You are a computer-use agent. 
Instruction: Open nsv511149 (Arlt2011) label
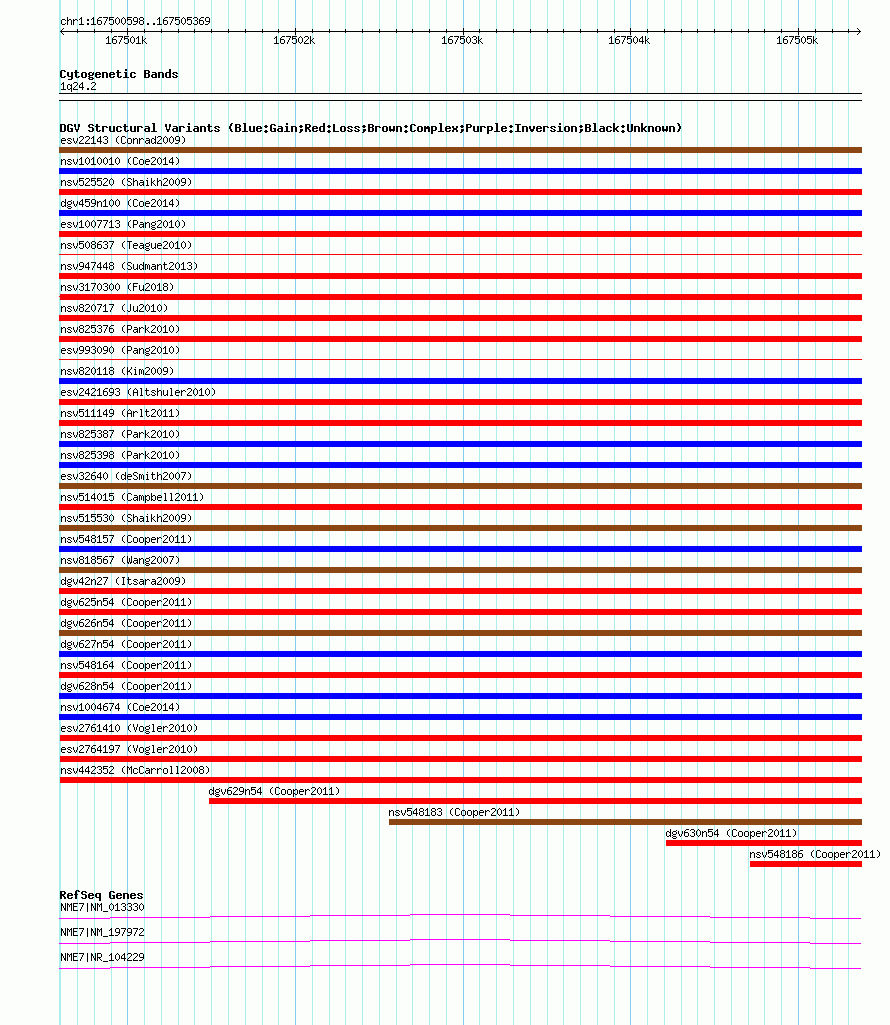tap(120, 412)
